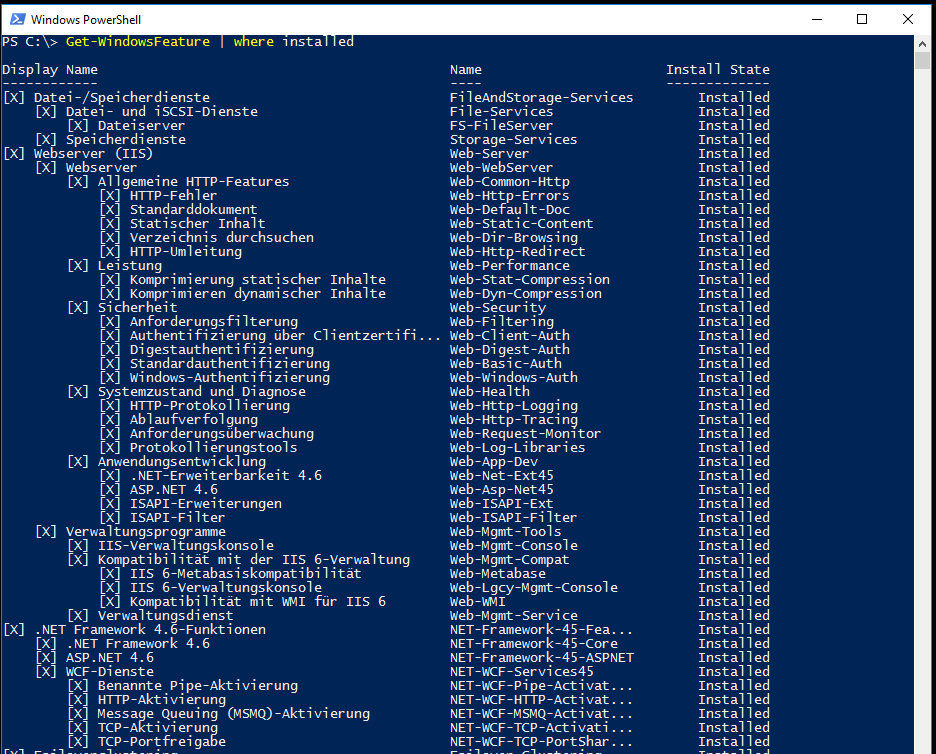
Task: Click the 'ISAPI-Erweiterungen' entry
Action: 205,504
